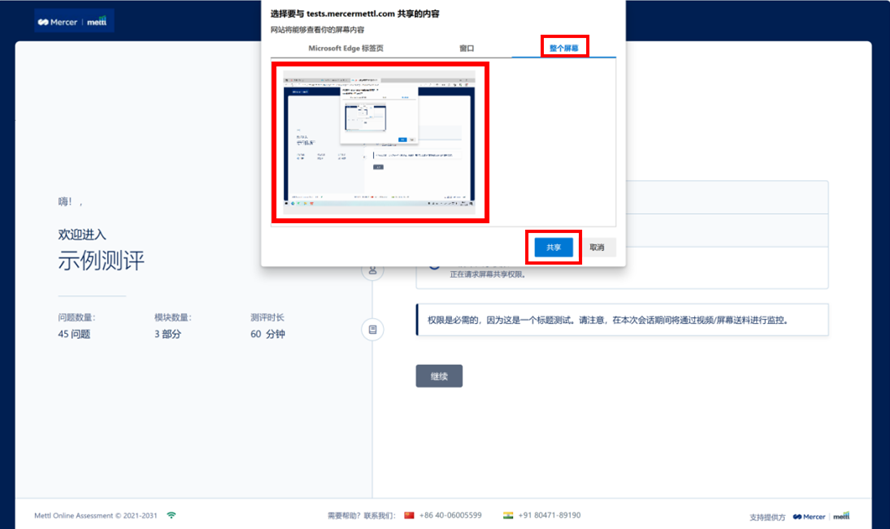Screen dimensions: 890x529
Task: Click the permission notice about video/screen monitoring
Action: (x=621, y=321)
